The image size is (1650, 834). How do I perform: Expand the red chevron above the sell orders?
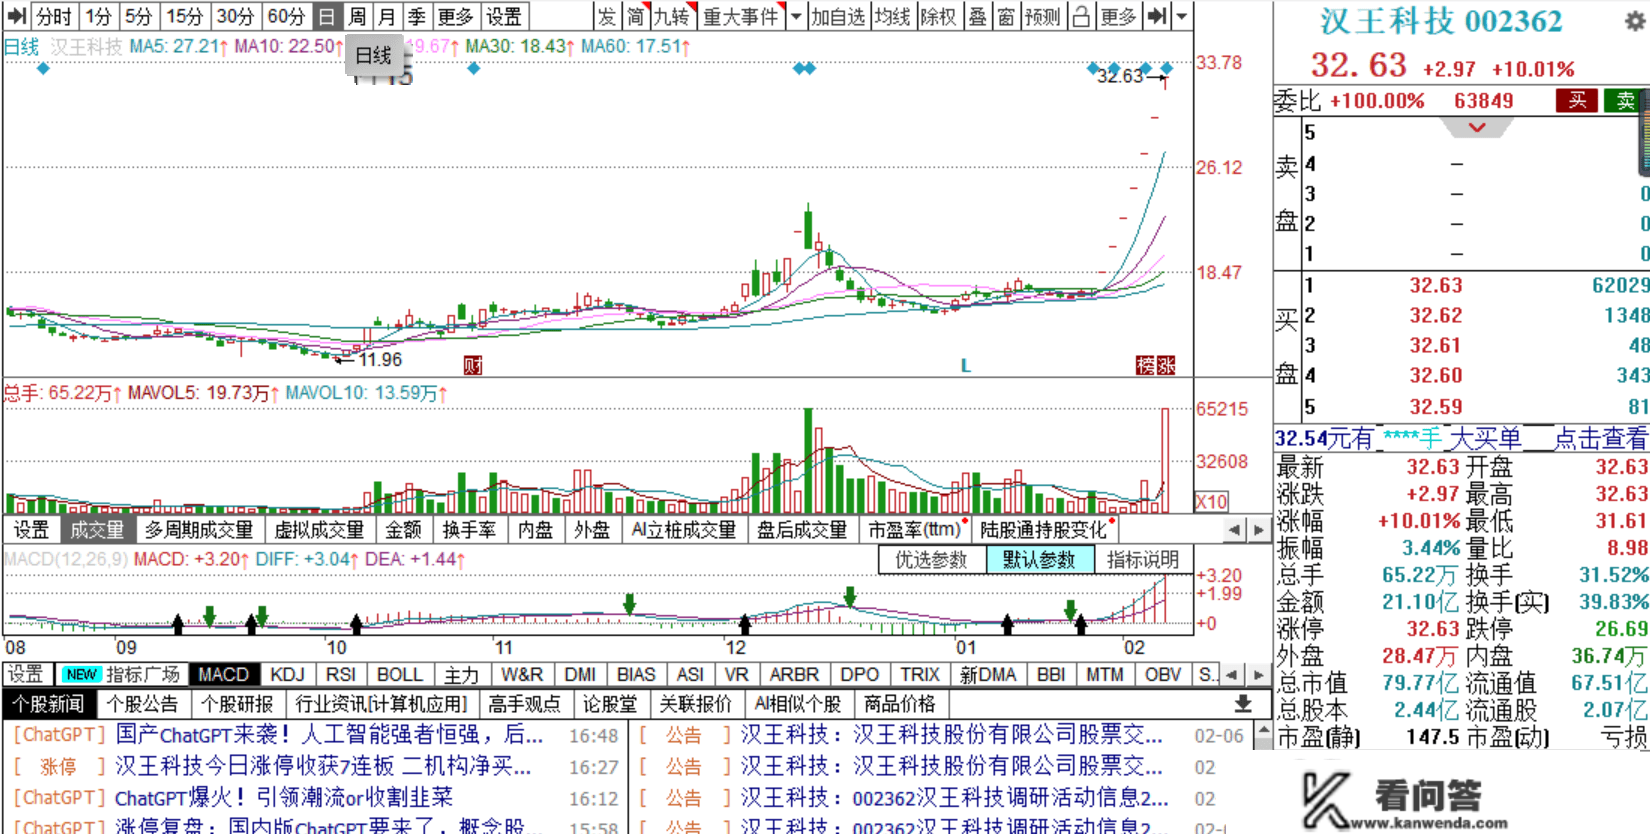[1477, 127]
